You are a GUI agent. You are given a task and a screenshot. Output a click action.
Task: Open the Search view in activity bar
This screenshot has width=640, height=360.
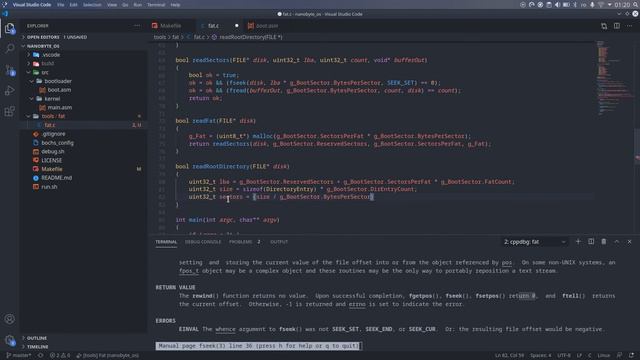9,49
